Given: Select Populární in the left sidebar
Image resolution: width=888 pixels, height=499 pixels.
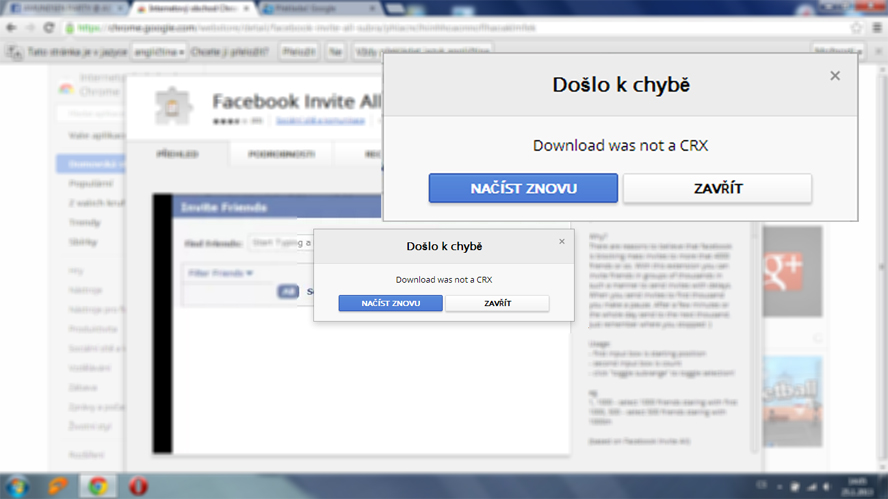Looking at the screenshot, I should [x=84, y=185].
